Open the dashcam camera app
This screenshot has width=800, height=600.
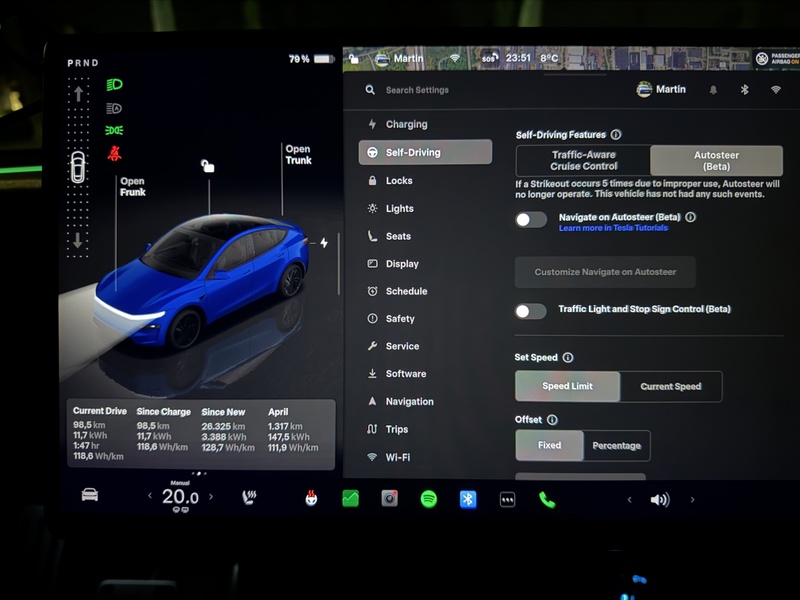389,498
